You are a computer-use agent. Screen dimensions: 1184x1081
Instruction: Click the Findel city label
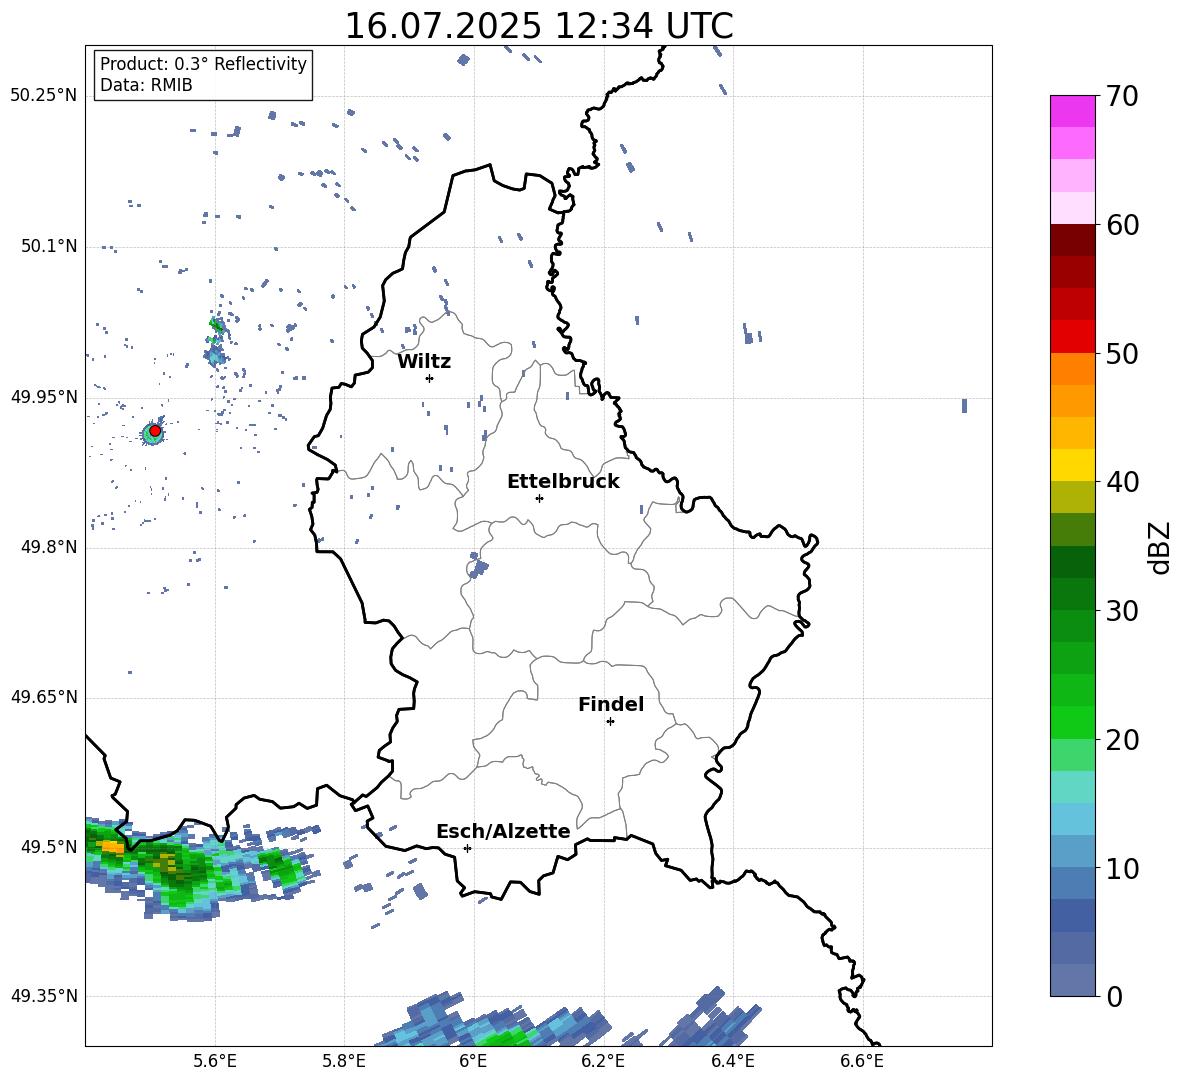click(x=611, y=704)
